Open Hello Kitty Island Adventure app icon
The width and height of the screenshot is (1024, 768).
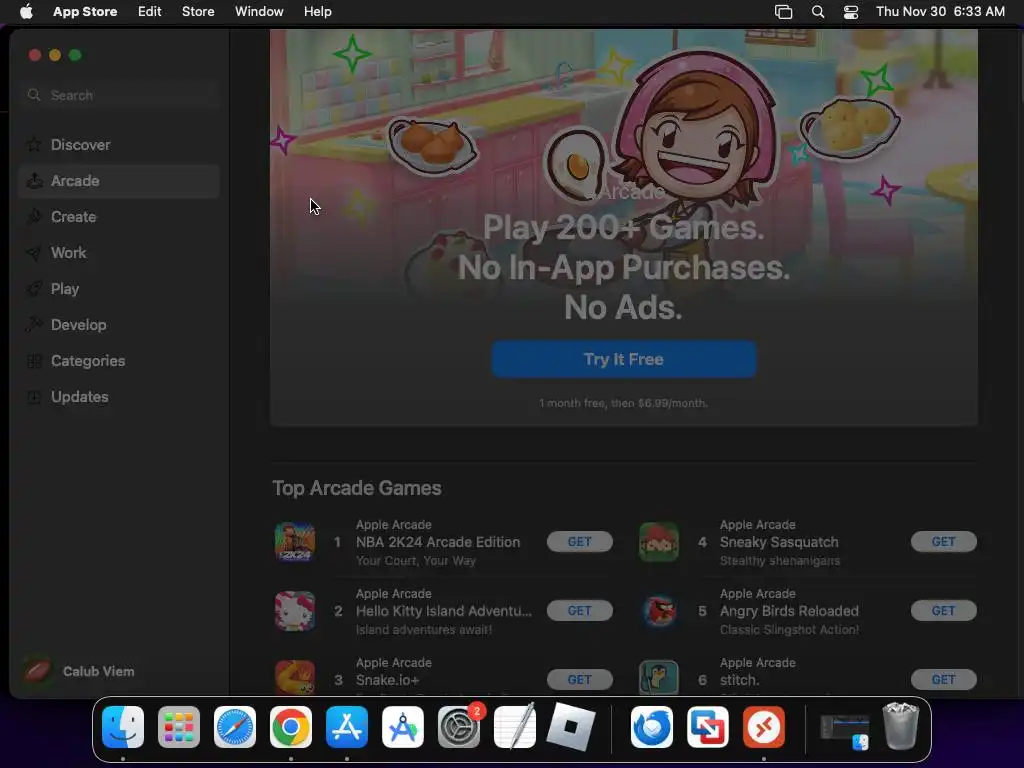(x=295, y=611)
